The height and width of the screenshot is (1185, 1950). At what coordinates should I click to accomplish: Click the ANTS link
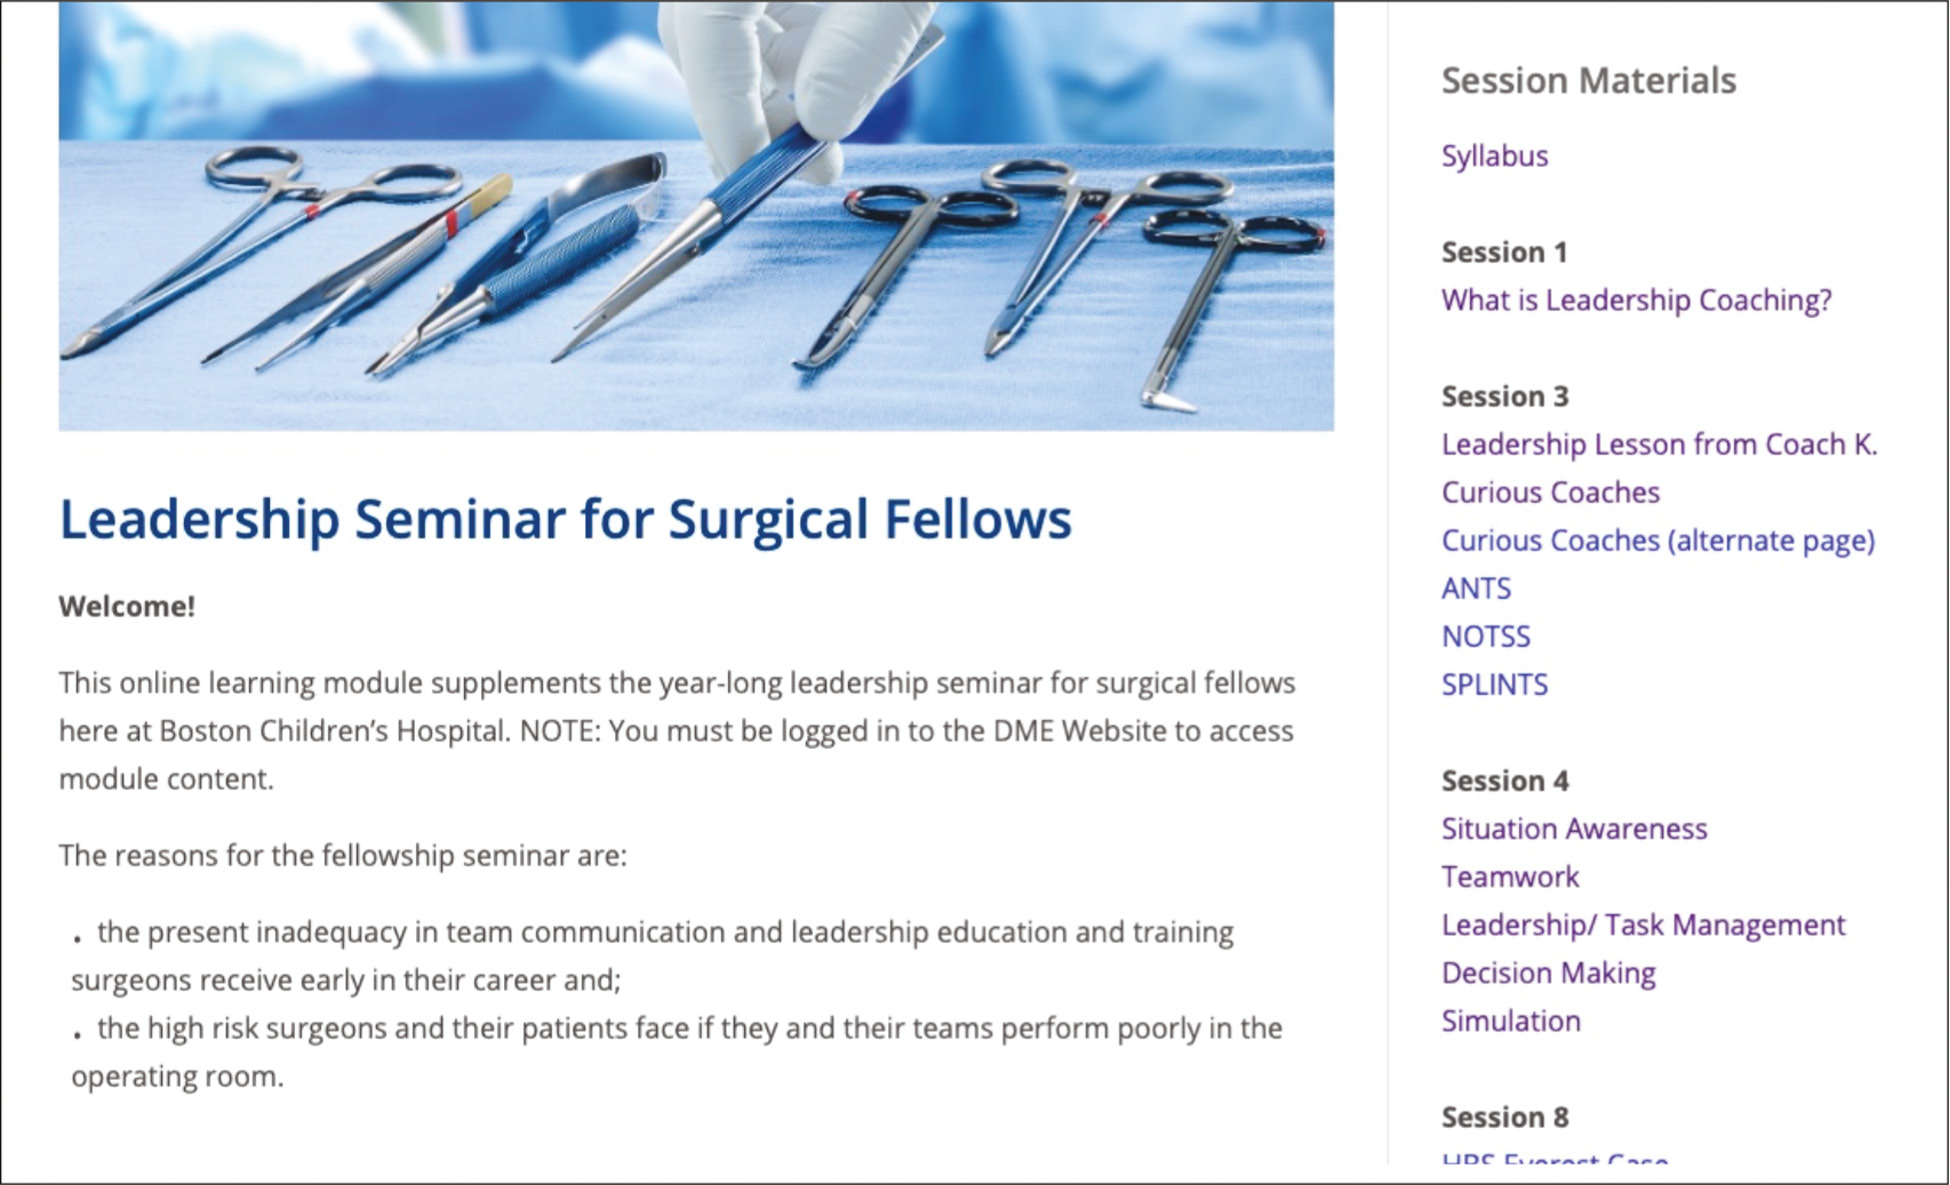coord(1476,588)
